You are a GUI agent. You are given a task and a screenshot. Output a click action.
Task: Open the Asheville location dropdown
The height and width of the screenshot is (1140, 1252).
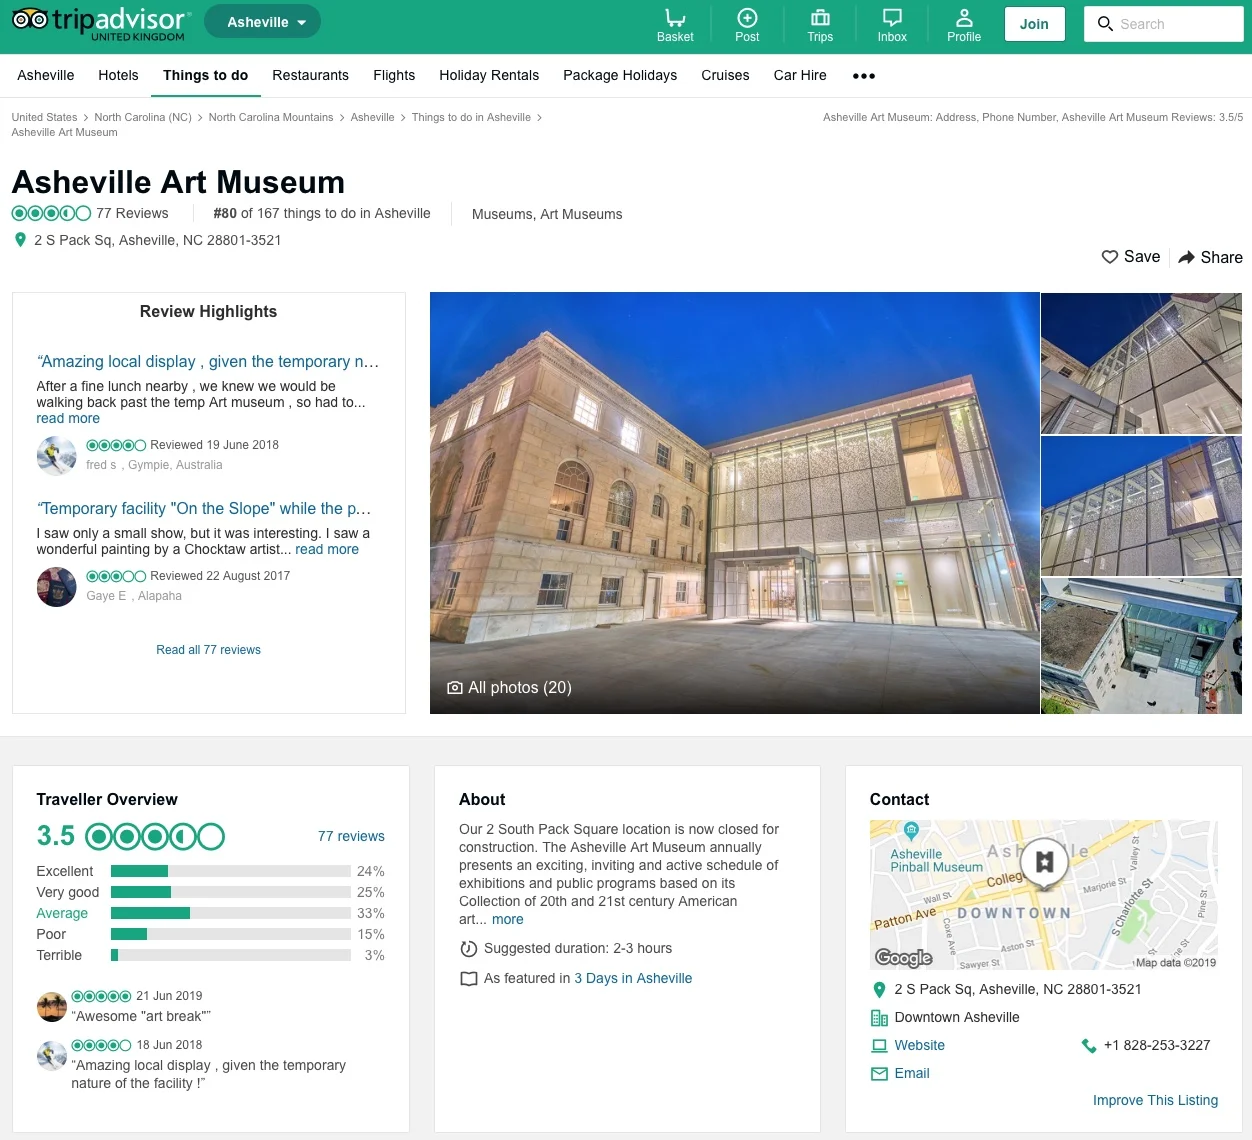(263, 22)
